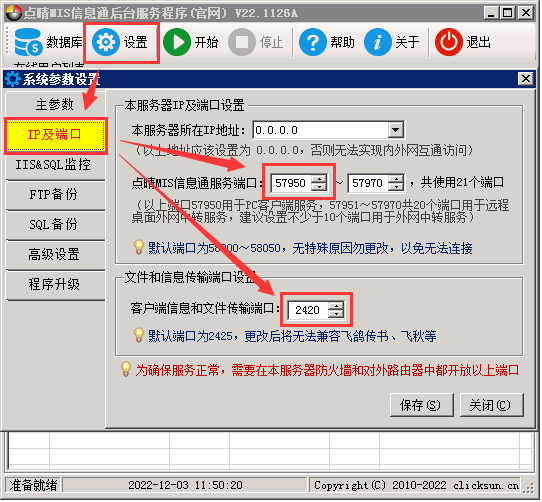The image size is (542, 502).
Task: Select the IIS&SQL监控 tab
Action: [x=55, y=165]
